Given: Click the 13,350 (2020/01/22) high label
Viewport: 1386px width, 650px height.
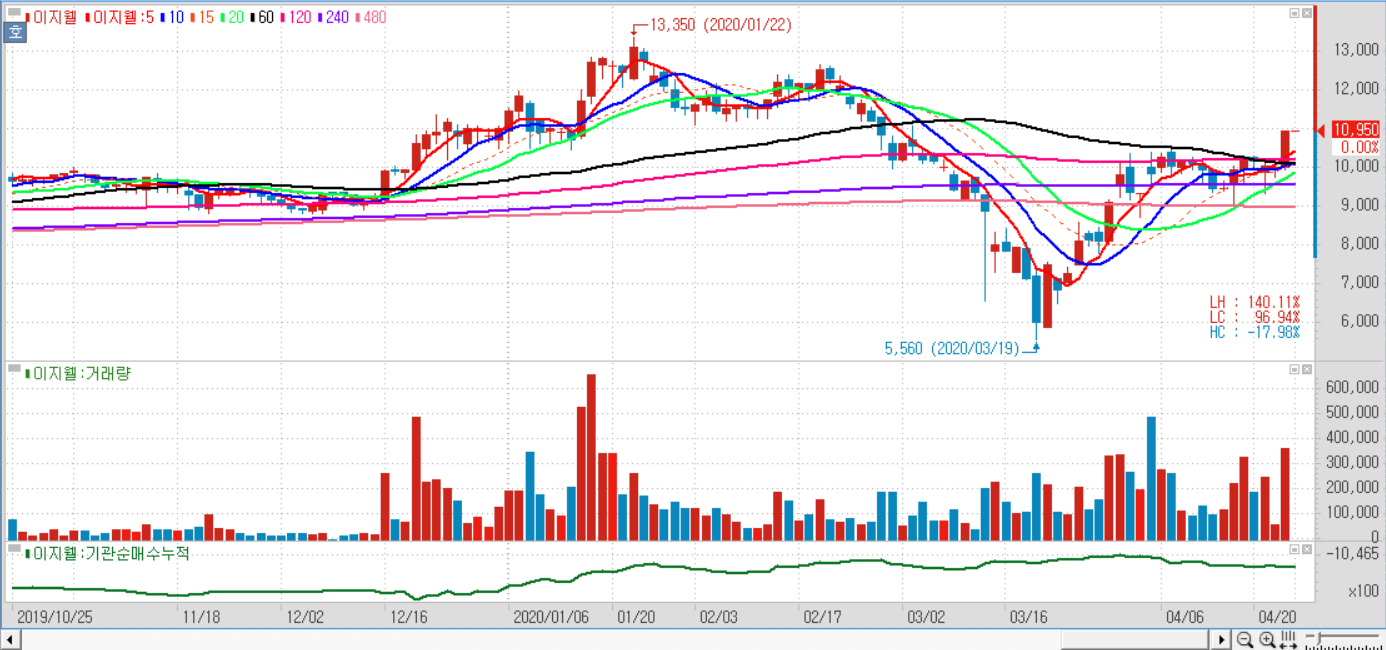Looking at the screenshot, I should (x=720, y=25).
